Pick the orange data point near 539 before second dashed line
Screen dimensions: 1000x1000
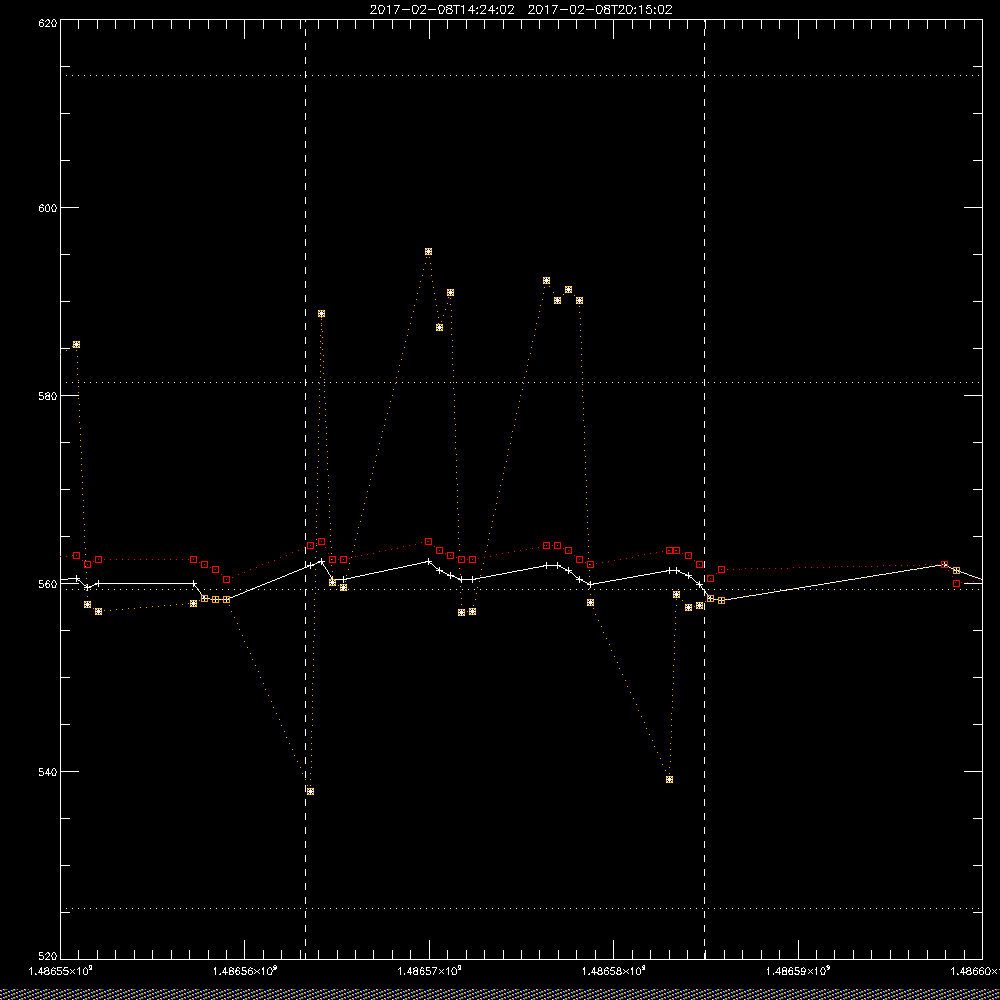point(669,779)
